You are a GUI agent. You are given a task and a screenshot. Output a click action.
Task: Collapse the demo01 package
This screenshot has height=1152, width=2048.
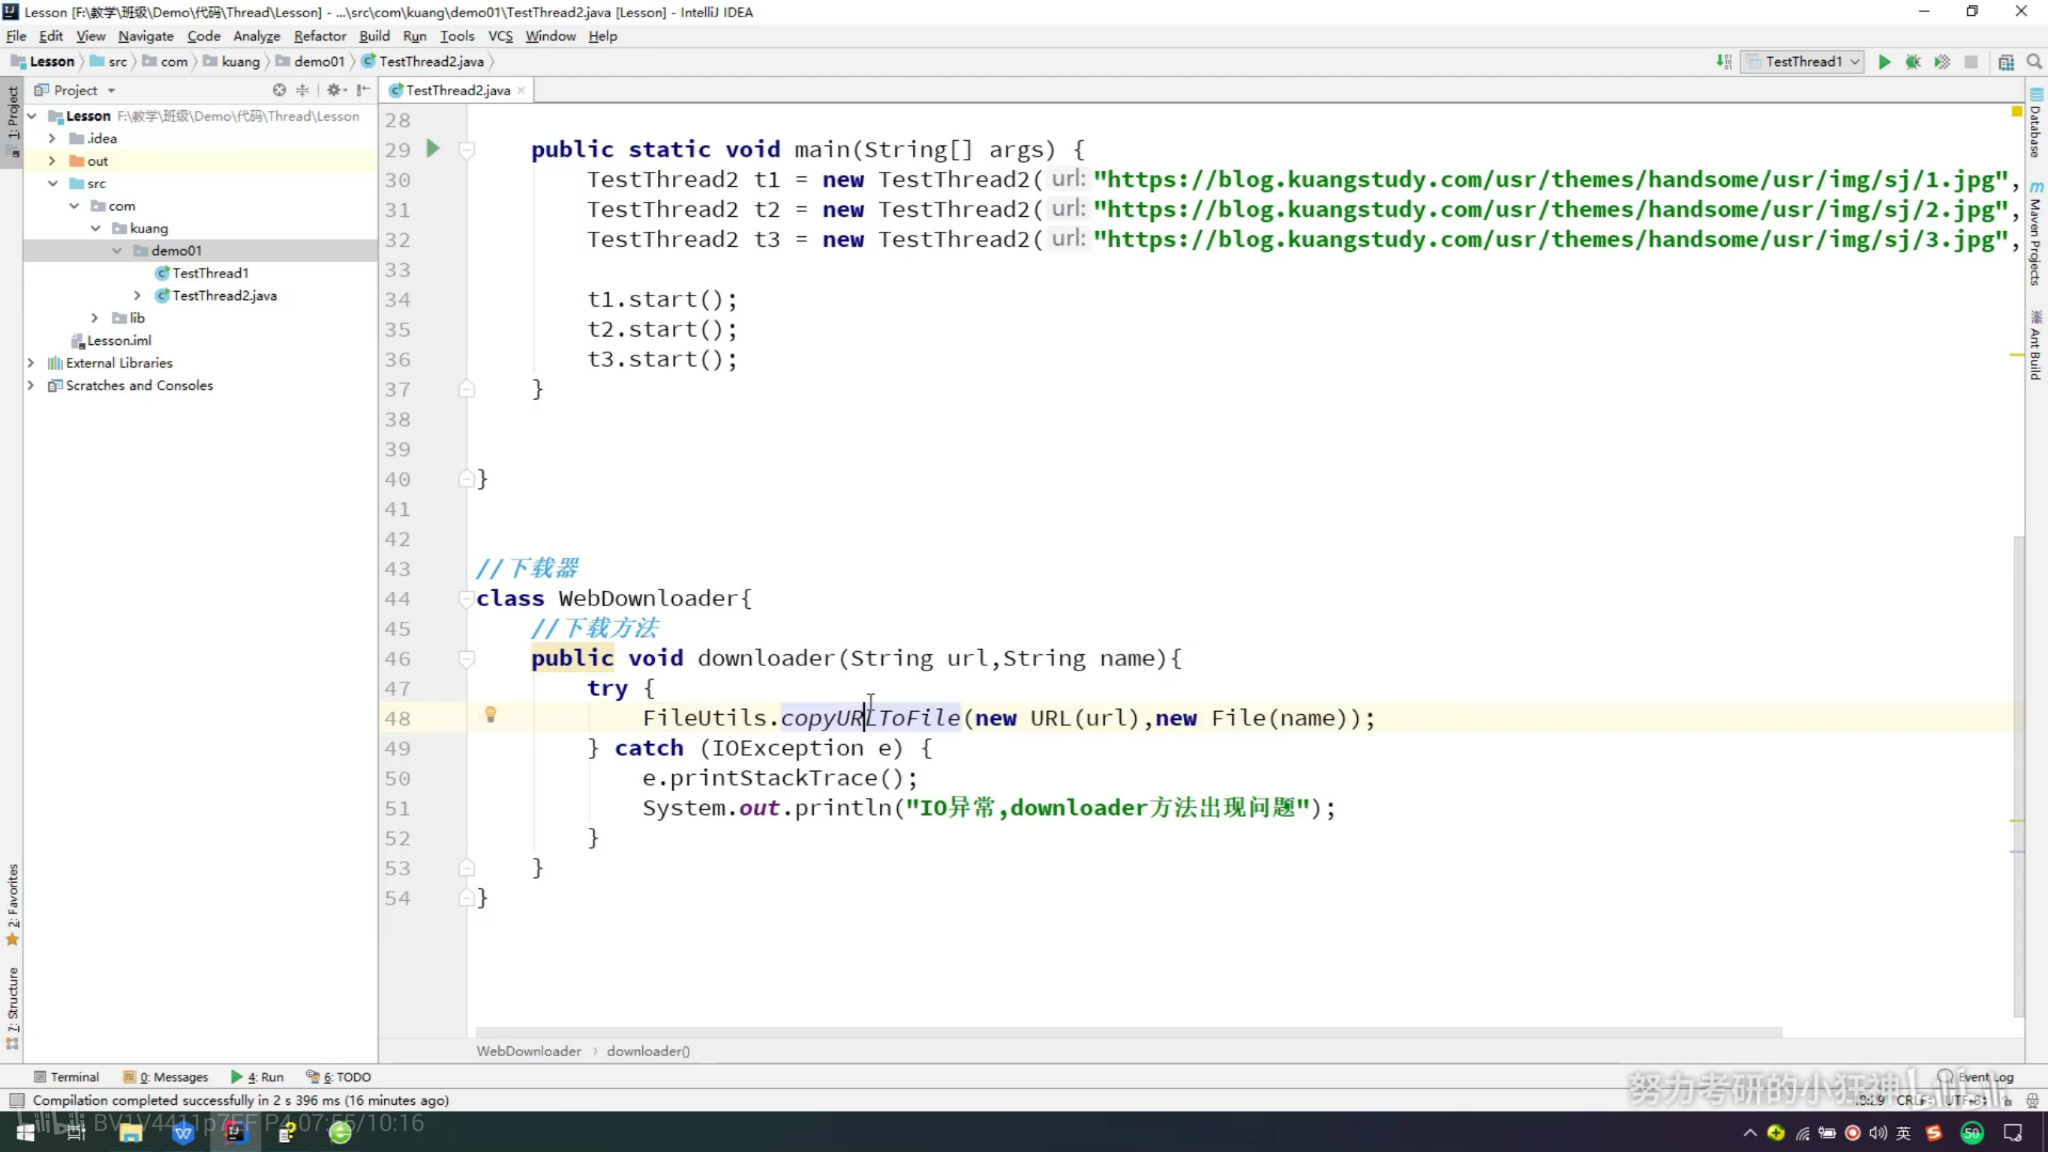click(x=117, y=250)
